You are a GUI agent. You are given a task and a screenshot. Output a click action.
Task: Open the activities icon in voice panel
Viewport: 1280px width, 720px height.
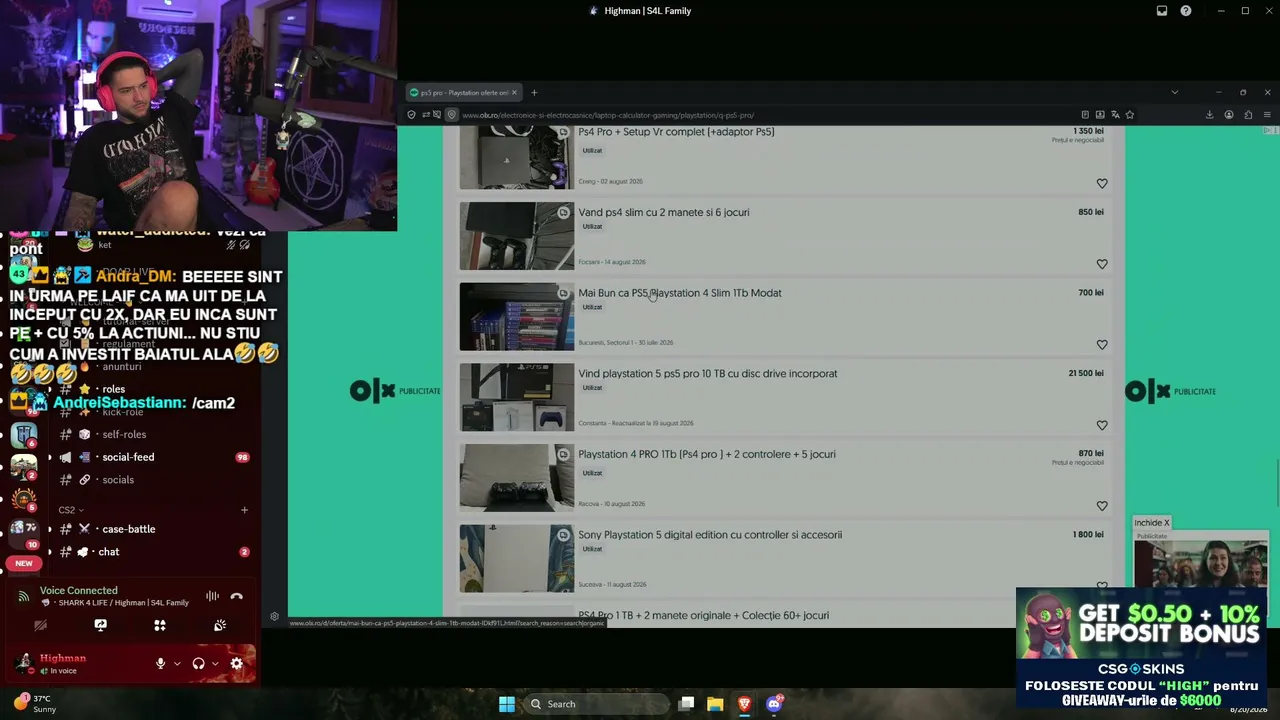coord(160,625)
